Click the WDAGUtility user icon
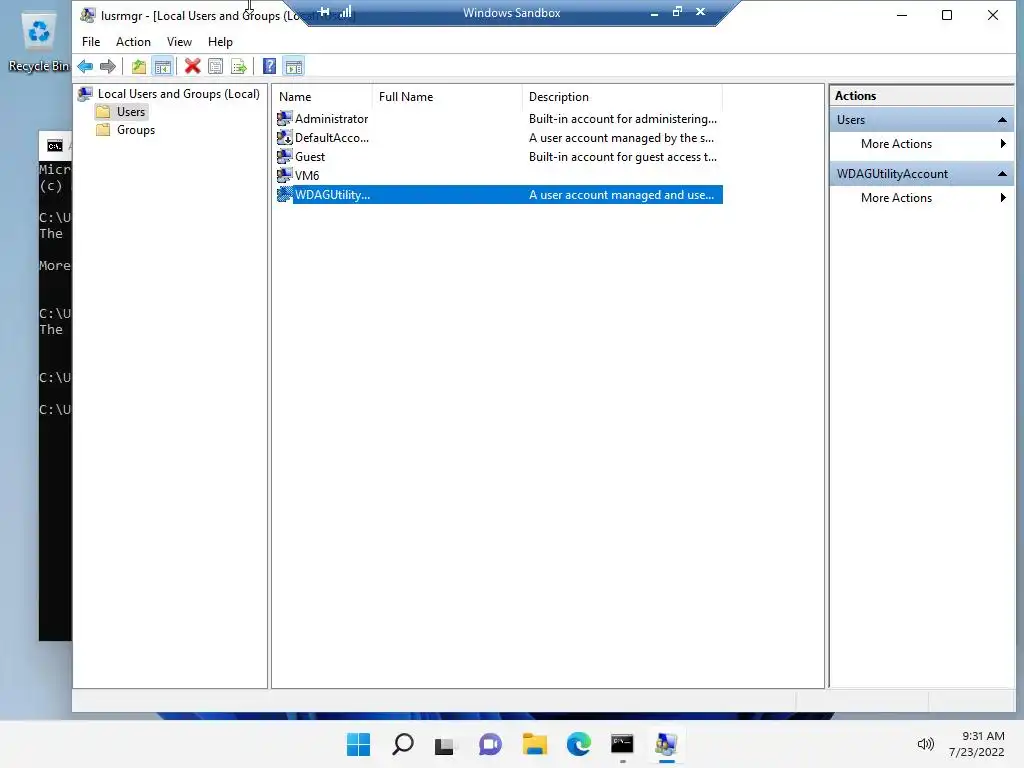This screenshot has height=768, width=1024. [x=284, y=194]
